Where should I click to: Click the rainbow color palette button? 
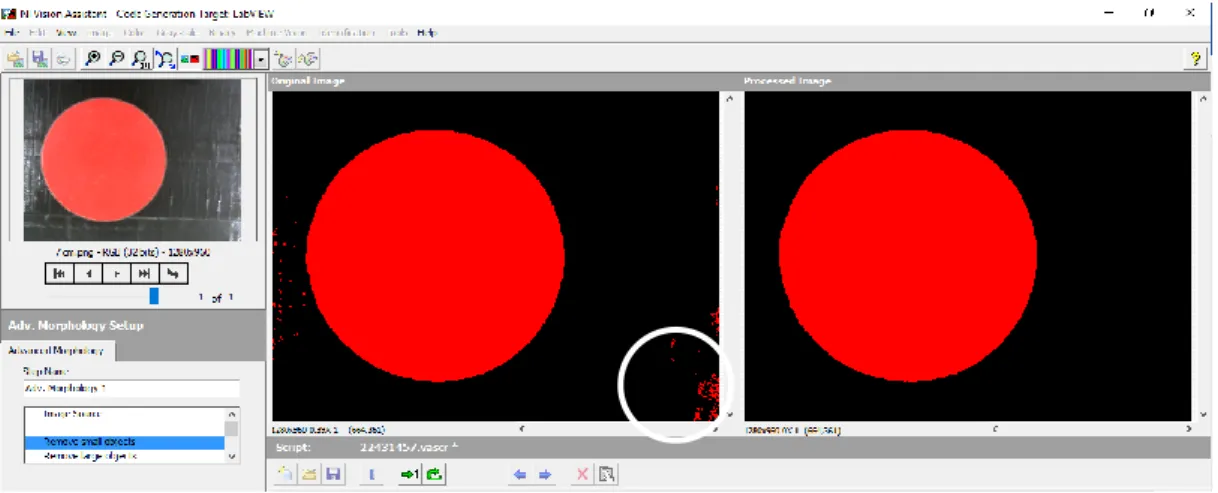228,59
